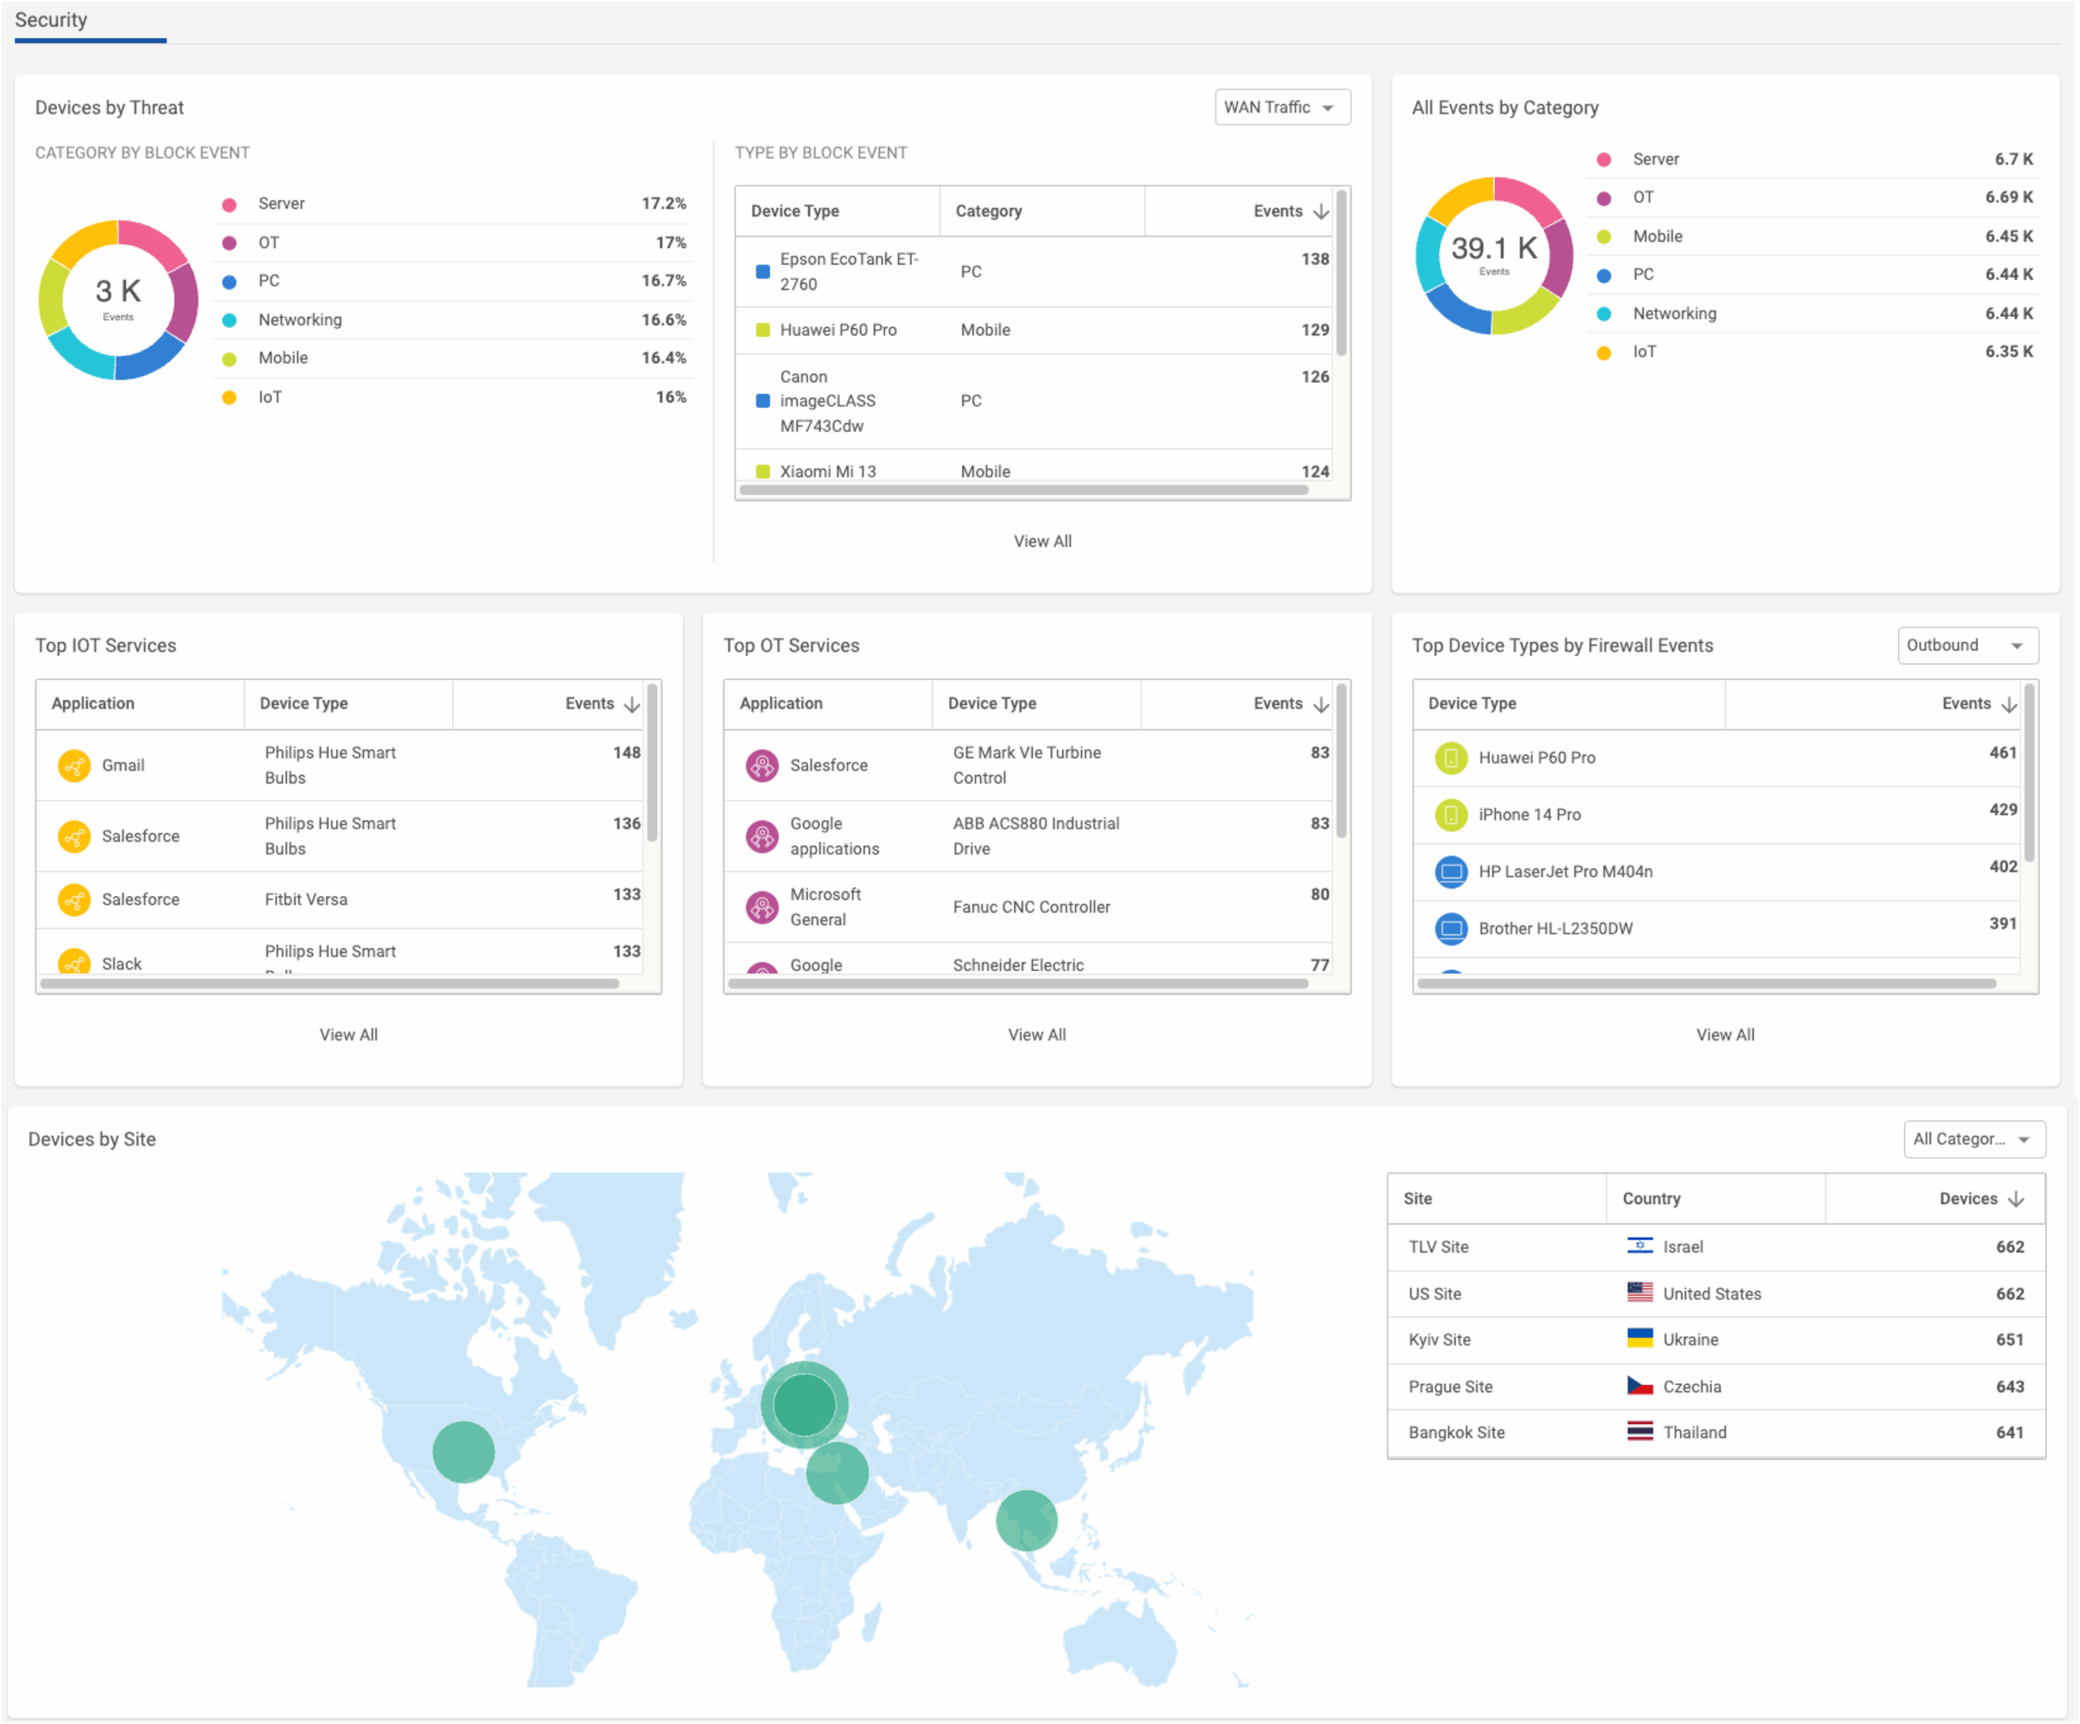Click Epson EcoTank ET-2760 blue category square
The height and width of the screenshot is (1724, 2080).
(762, 271)
